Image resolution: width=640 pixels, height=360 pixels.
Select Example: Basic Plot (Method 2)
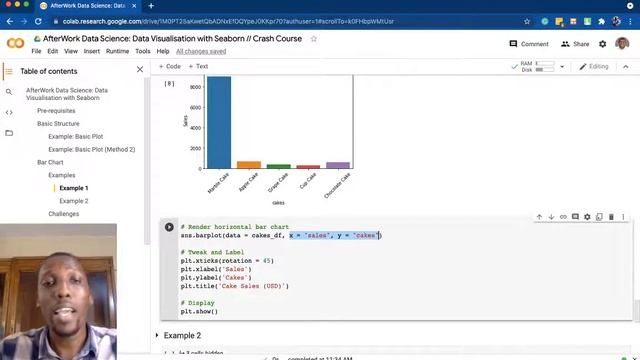coord(91,149)
